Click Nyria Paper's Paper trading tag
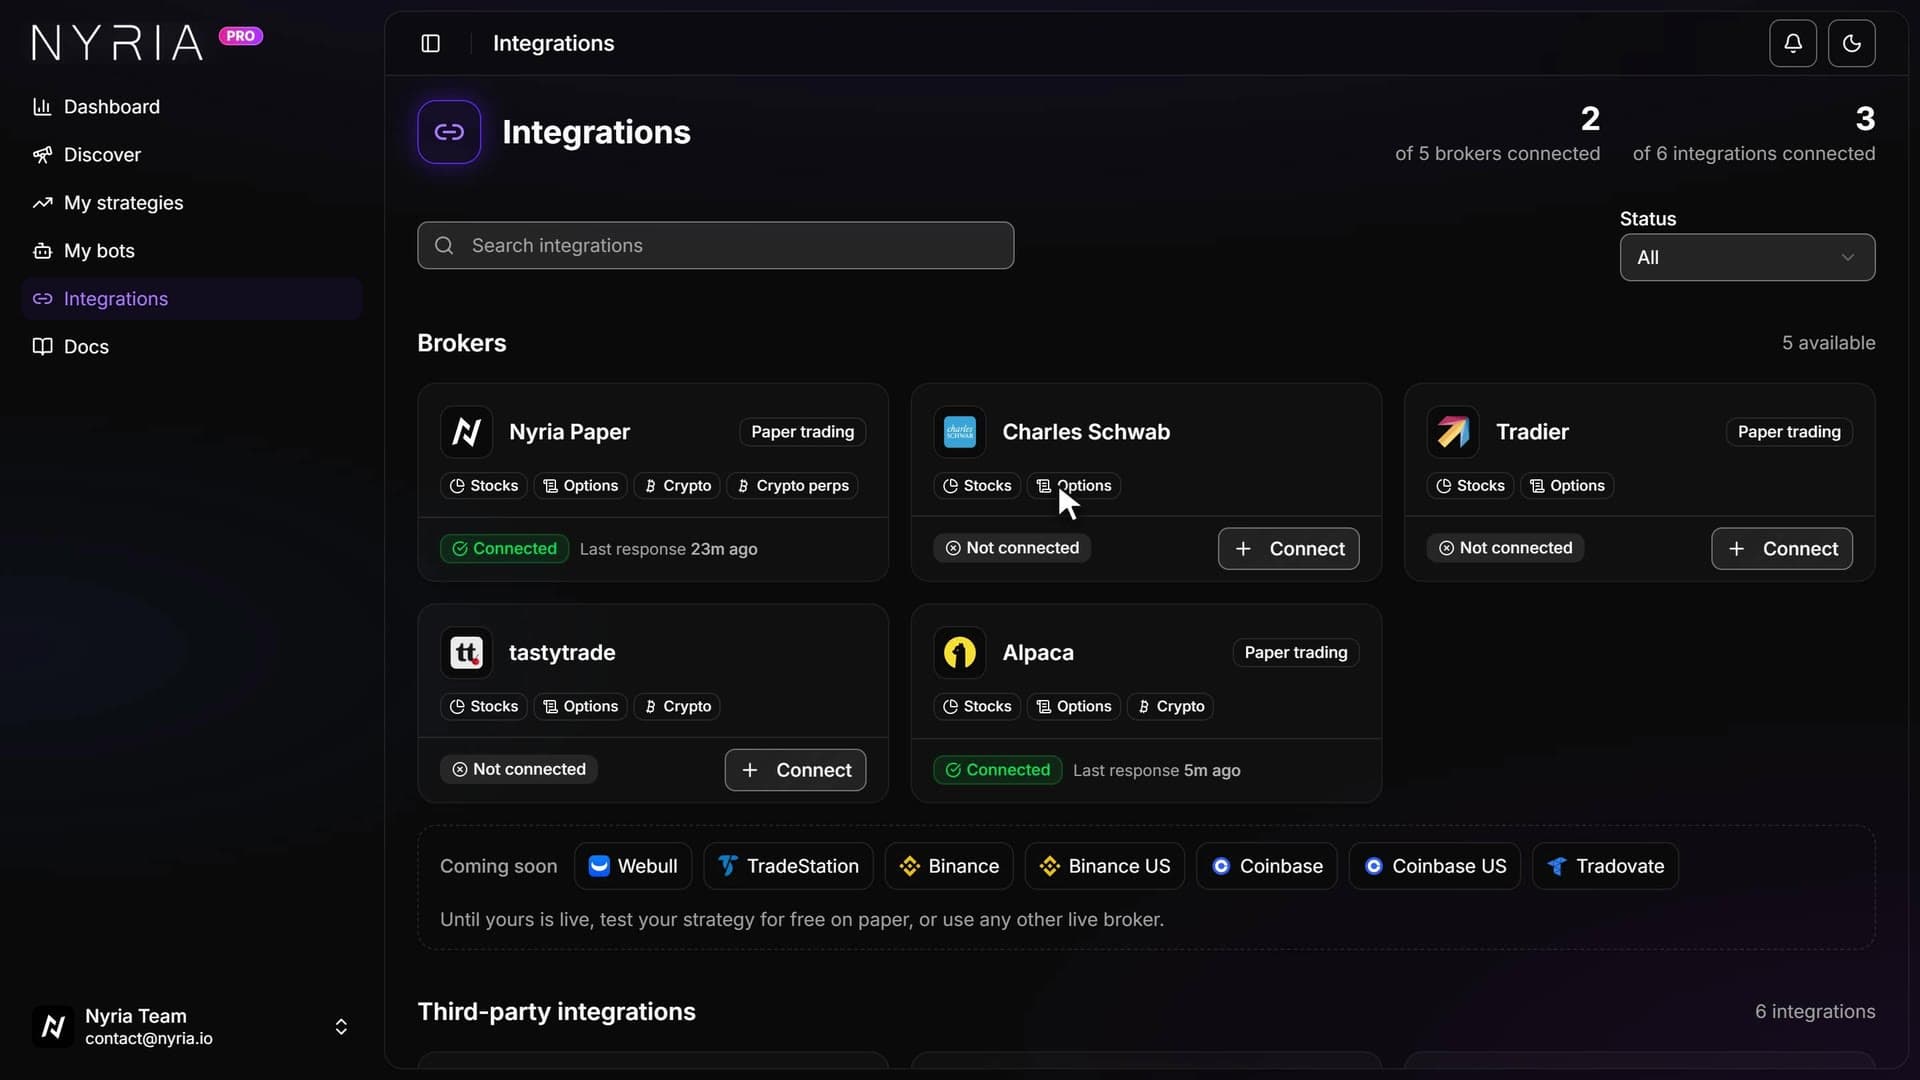The width and height of the screenshot is (1920, 1080). [803, 432]
